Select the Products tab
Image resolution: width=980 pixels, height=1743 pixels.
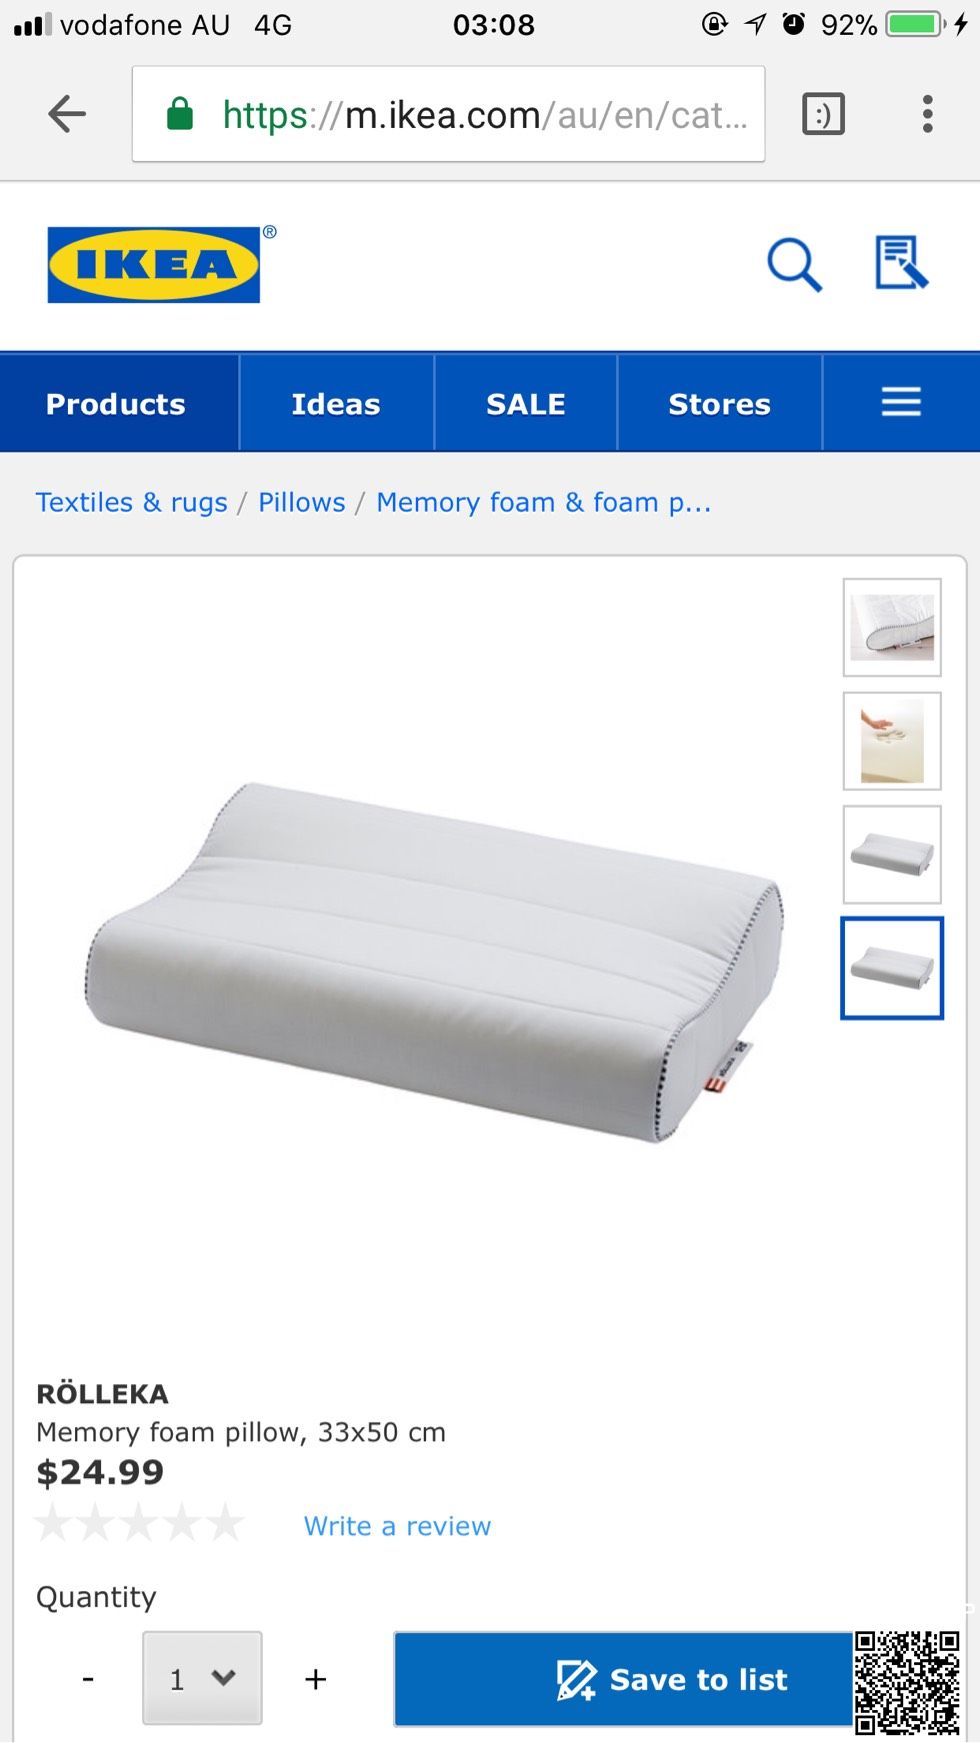(x=116, y=403)
